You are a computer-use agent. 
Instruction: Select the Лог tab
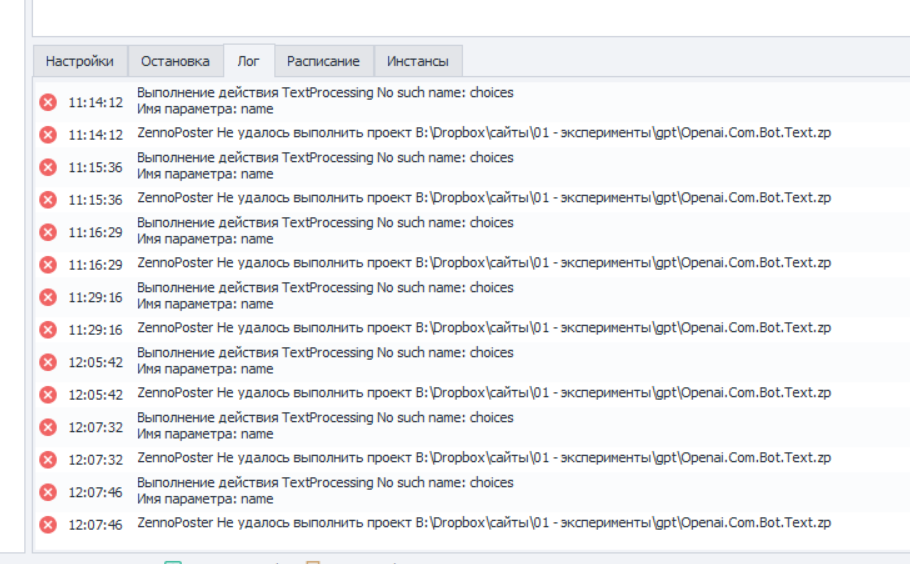tap(248, 61)
